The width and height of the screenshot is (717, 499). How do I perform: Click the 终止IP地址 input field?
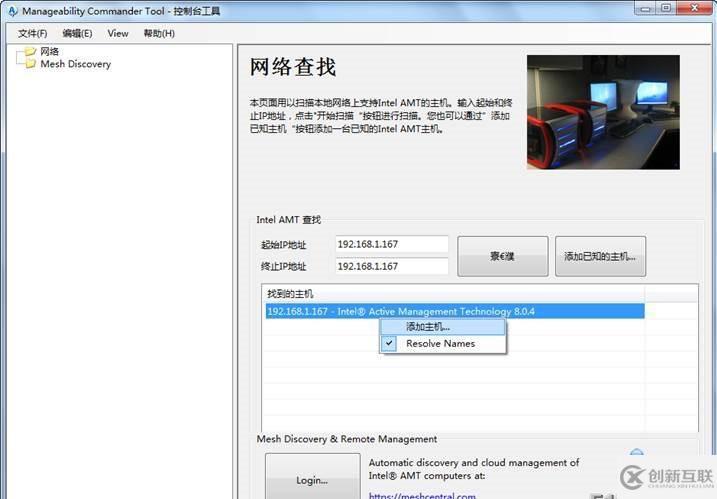click(x=391, y=266)
